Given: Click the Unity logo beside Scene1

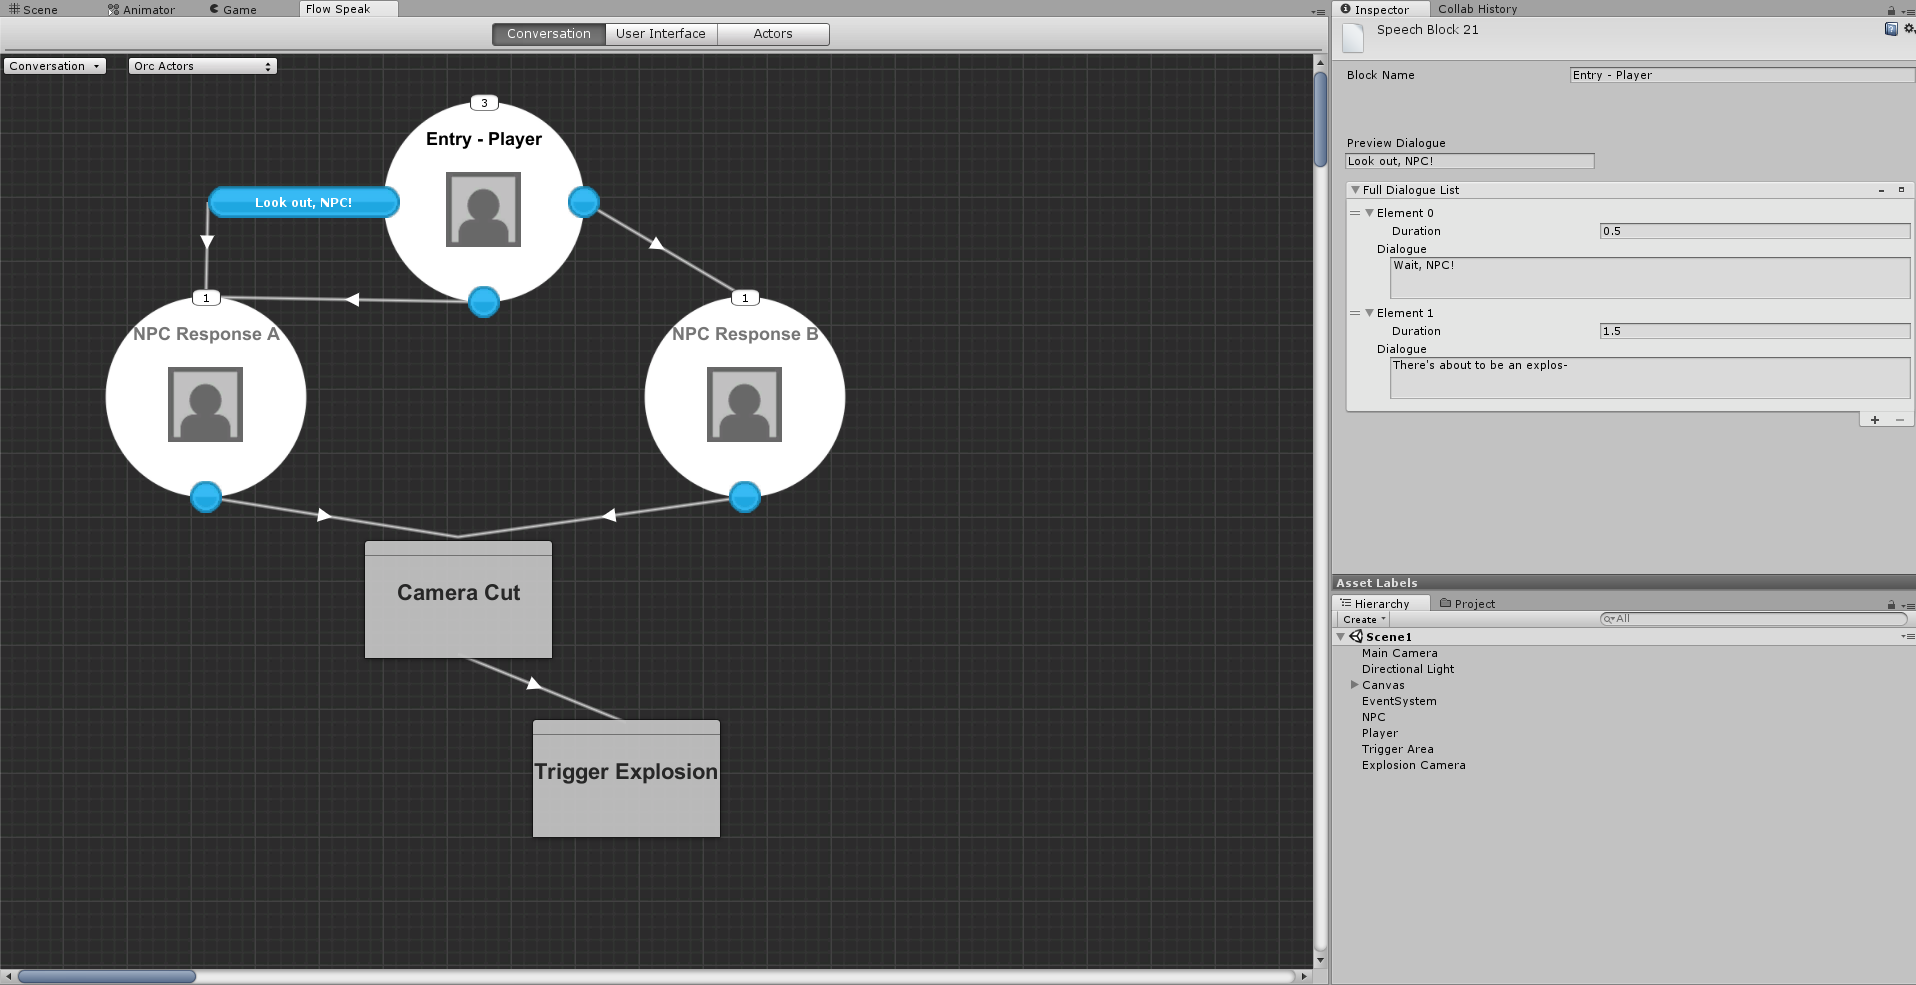Looking at the screenshot, I should click(x=1356, y=636).
